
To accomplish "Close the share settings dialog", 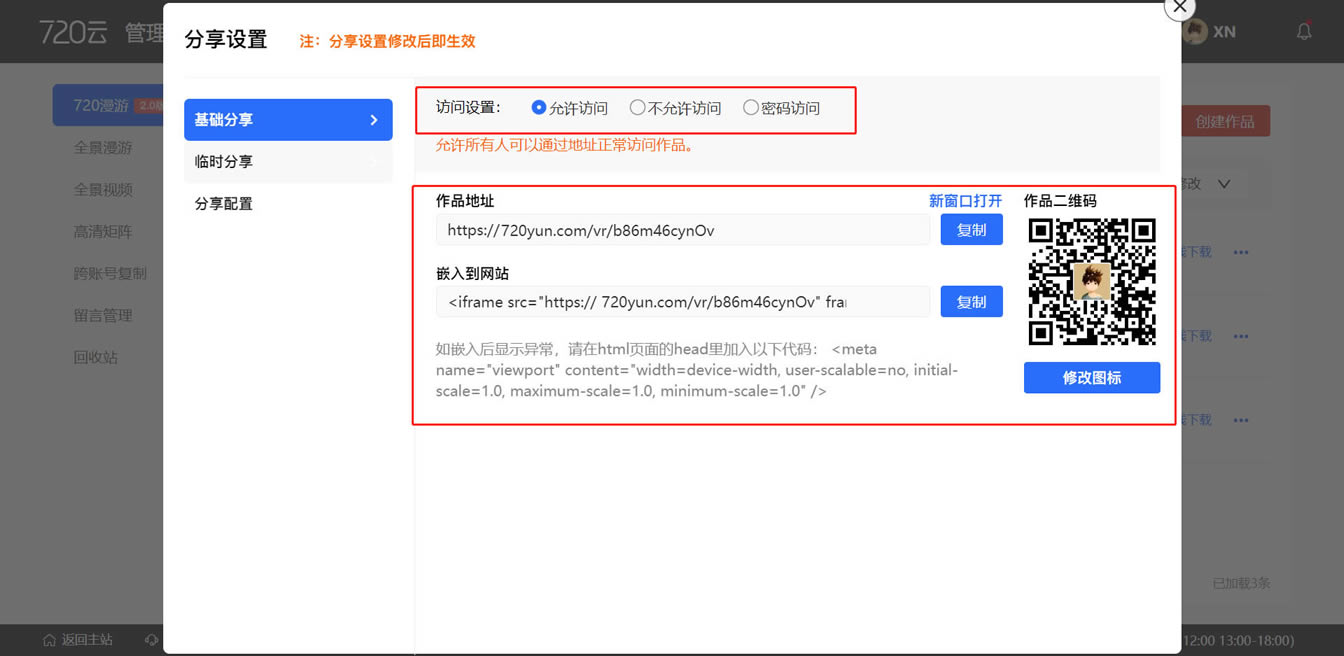I will click(x=1180, y=7).
